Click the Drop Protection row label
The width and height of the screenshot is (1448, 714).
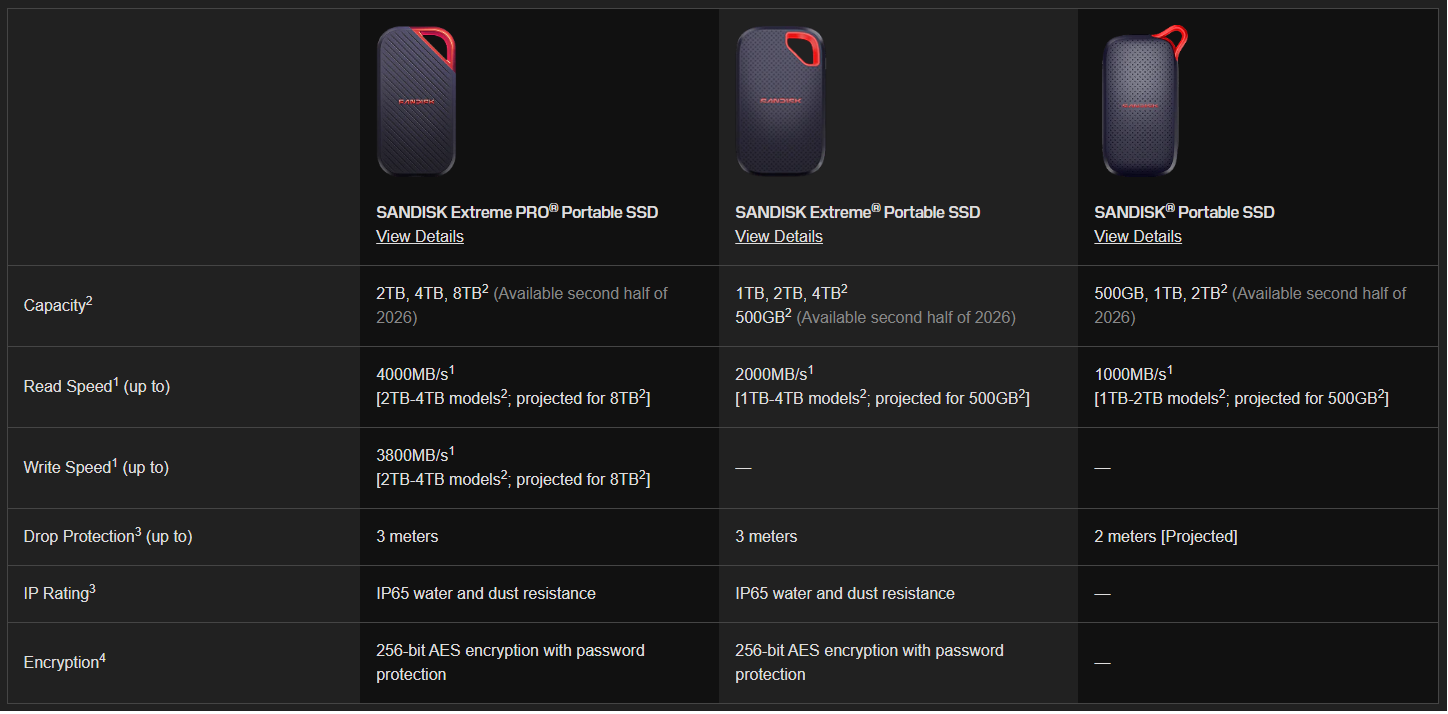pyautogui.click(x=108, y=537)
